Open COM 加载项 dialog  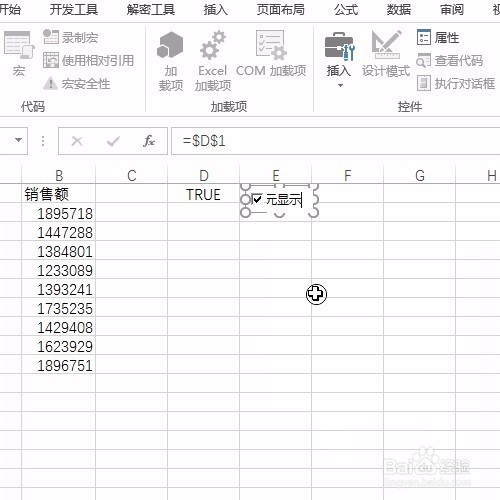point(271,54)
